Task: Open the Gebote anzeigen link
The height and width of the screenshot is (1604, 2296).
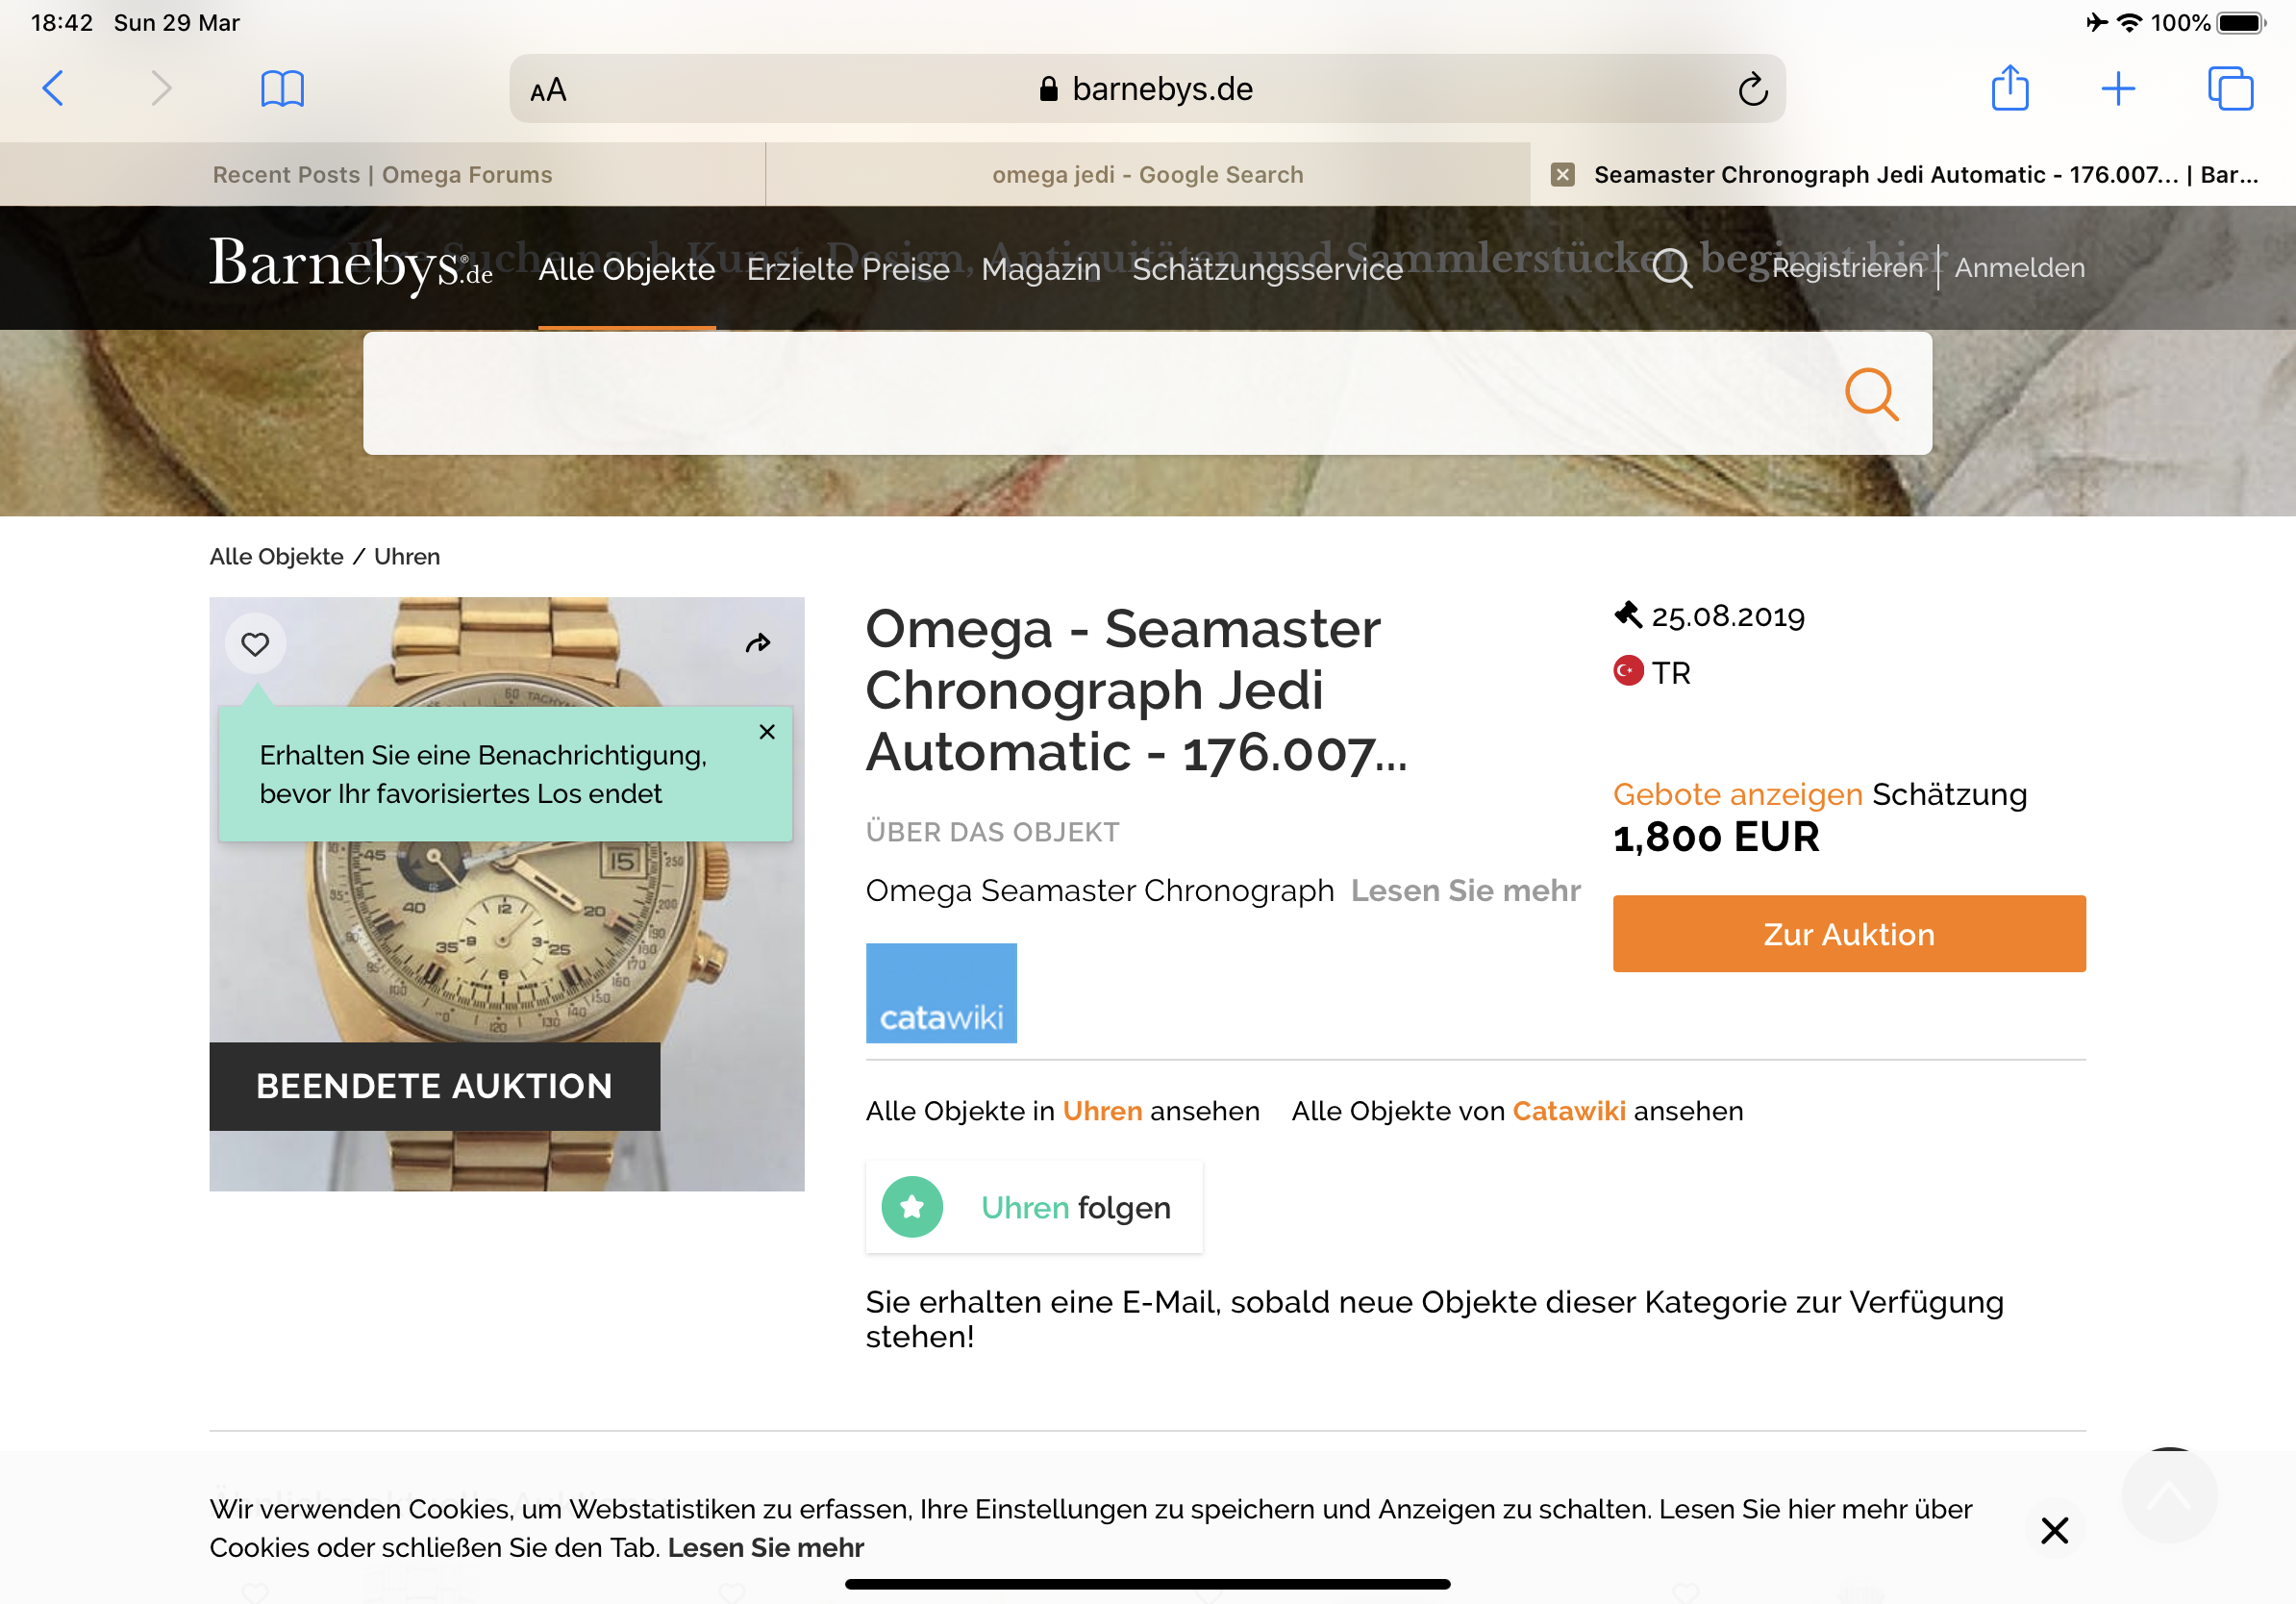Action: (1737, 794)
